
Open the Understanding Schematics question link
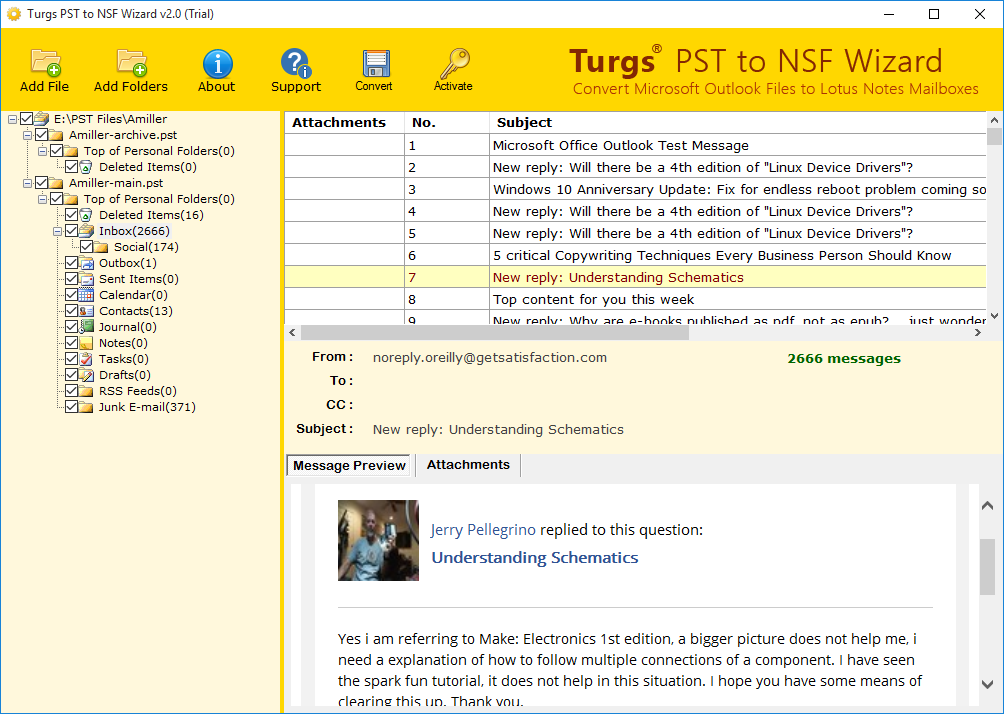point(535,558)
